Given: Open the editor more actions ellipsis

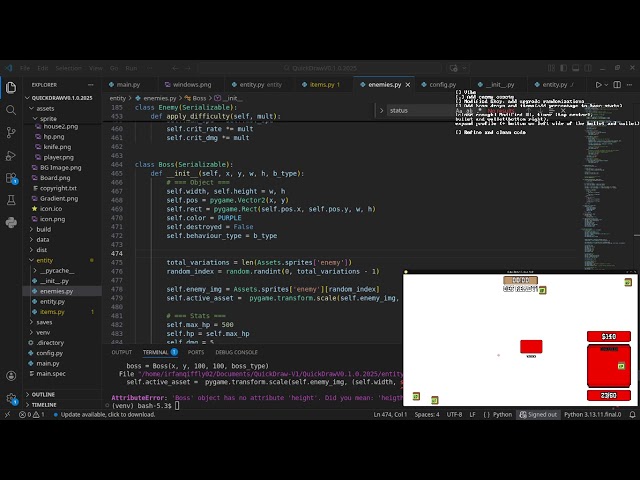Looking at the screenshot, I should coord(629,85).
